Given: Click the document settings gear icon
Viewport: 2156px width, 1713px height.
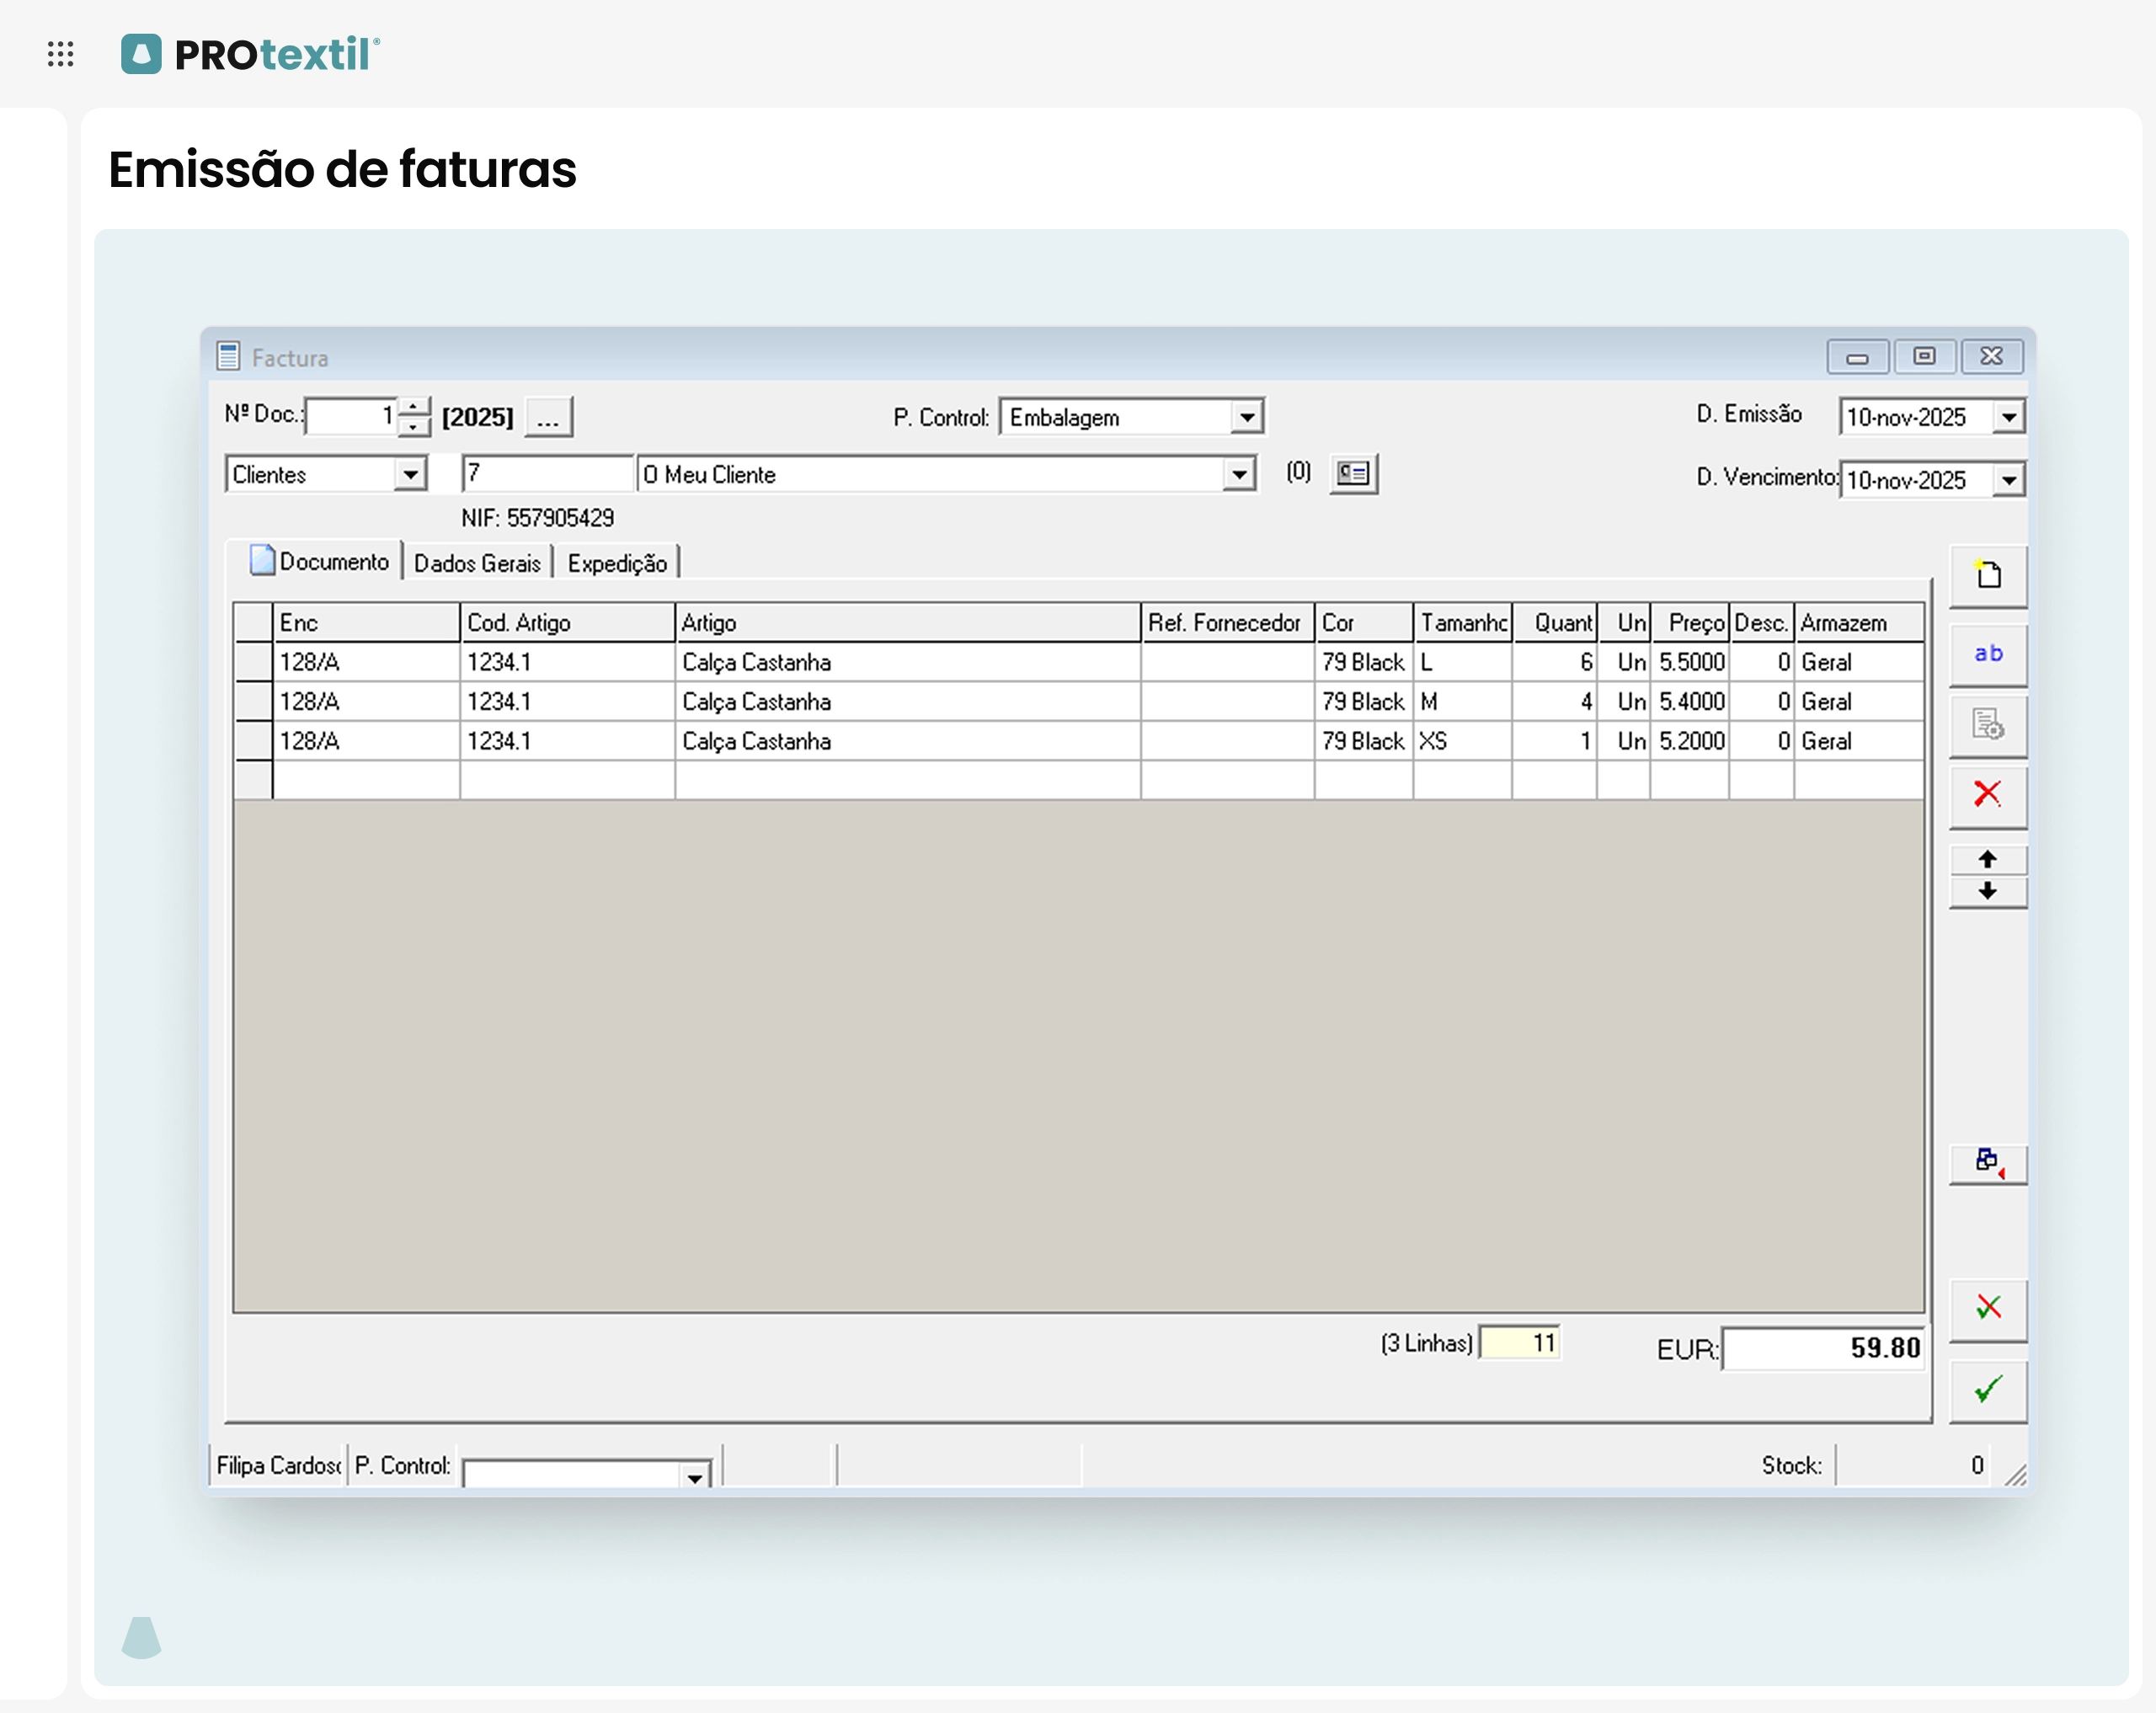Looking at the screenshot, I should [1987, 725].
